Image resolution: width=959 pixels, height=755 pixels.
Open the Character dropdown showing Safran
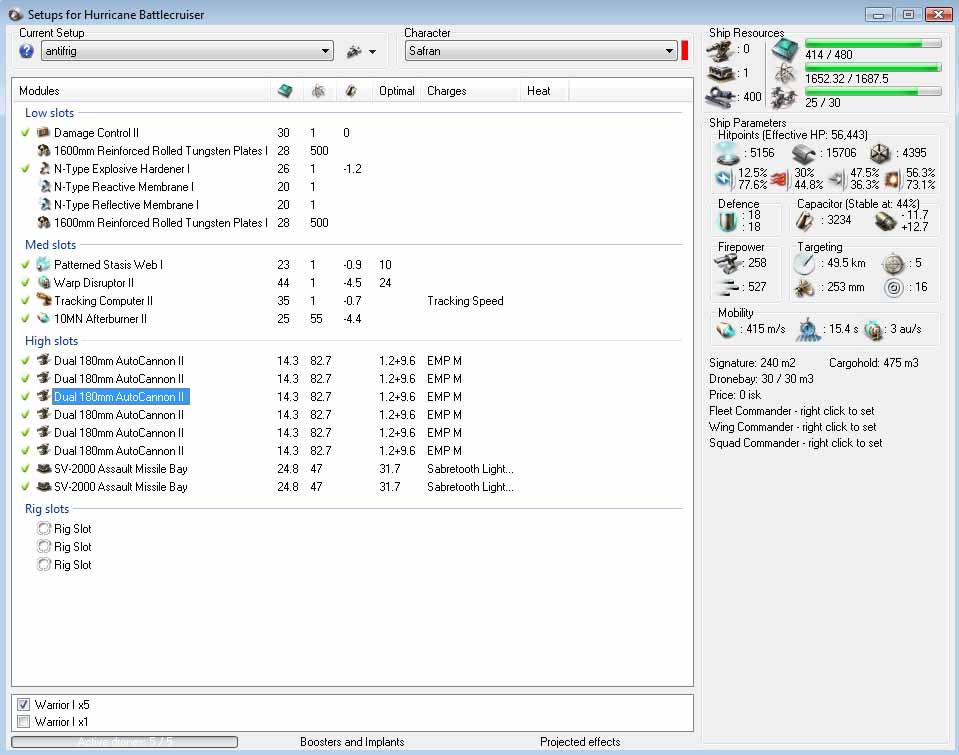click(x=669, y=51)
